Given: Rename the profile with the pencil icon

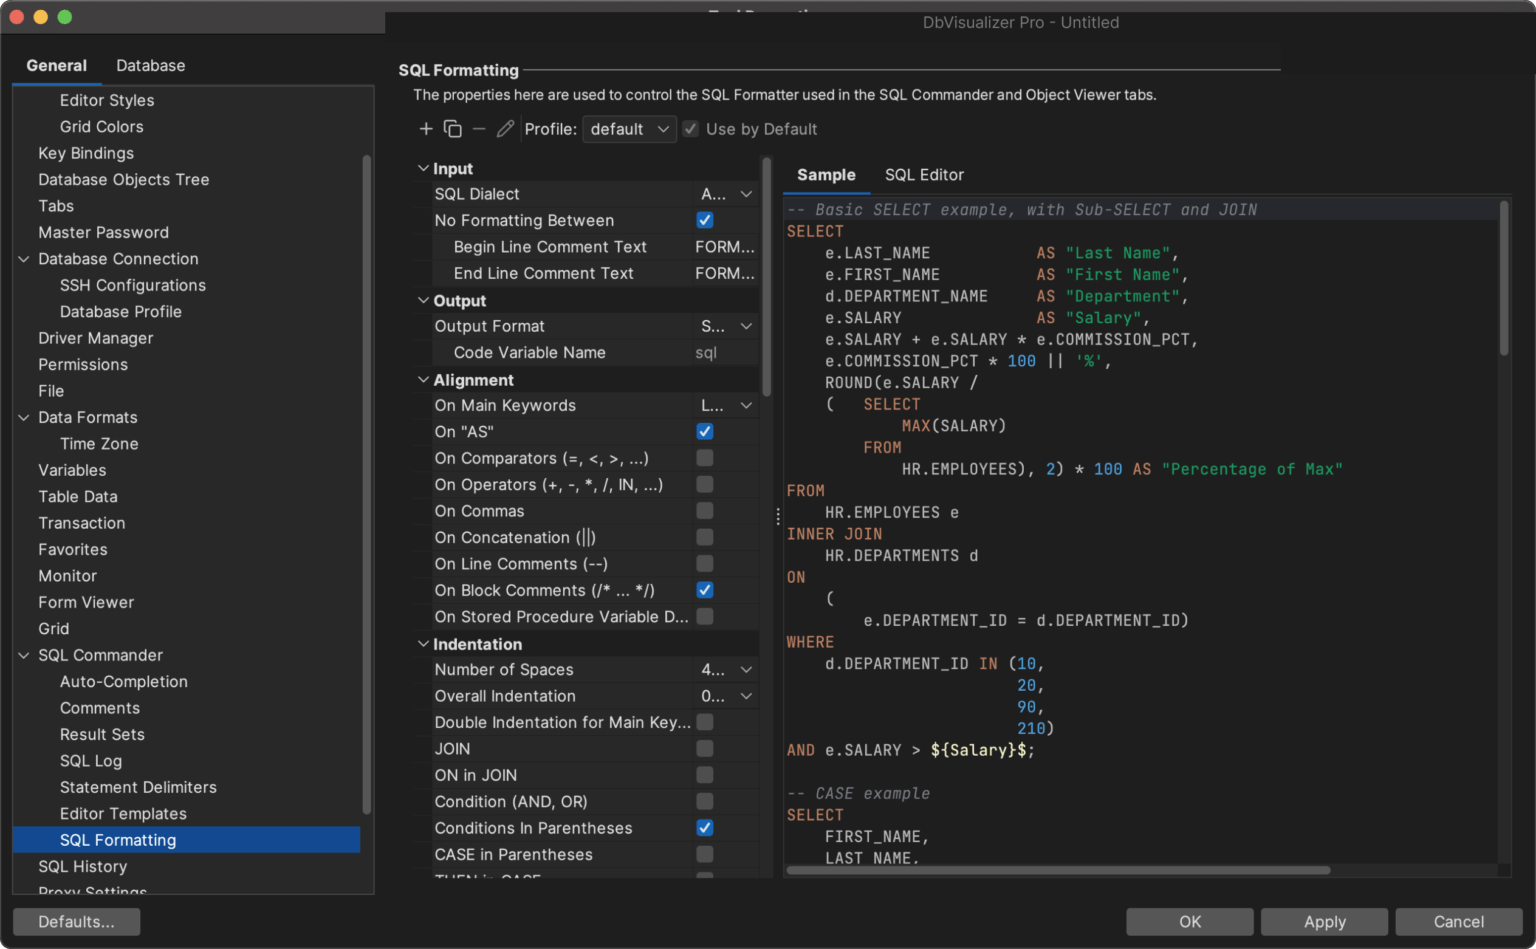Looking at the screenshot, I should point(505,129).
